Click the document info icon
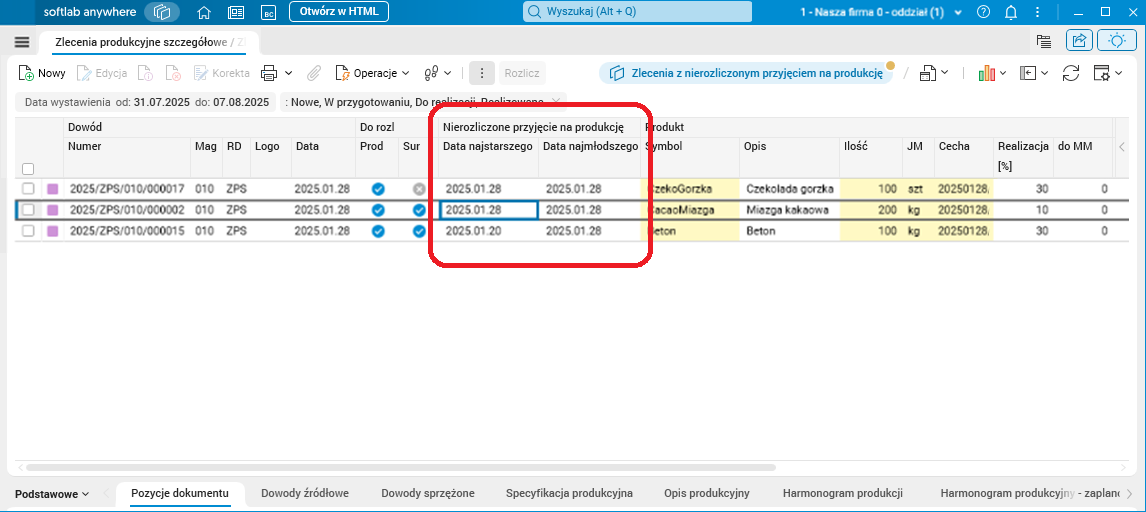The image size is (1146, 512). pyautogui.click(x=145, y=73)
